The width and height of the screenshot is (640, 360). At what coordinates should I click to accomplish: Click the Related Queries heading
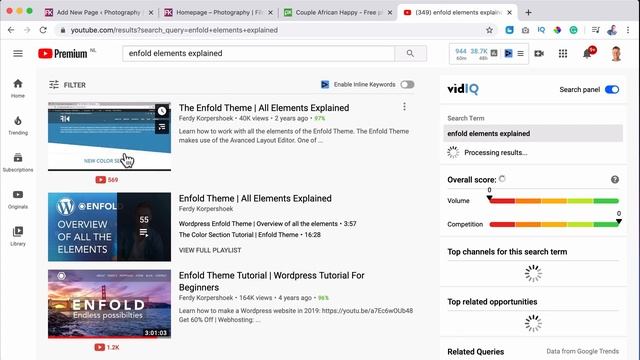tap(476, 351)
